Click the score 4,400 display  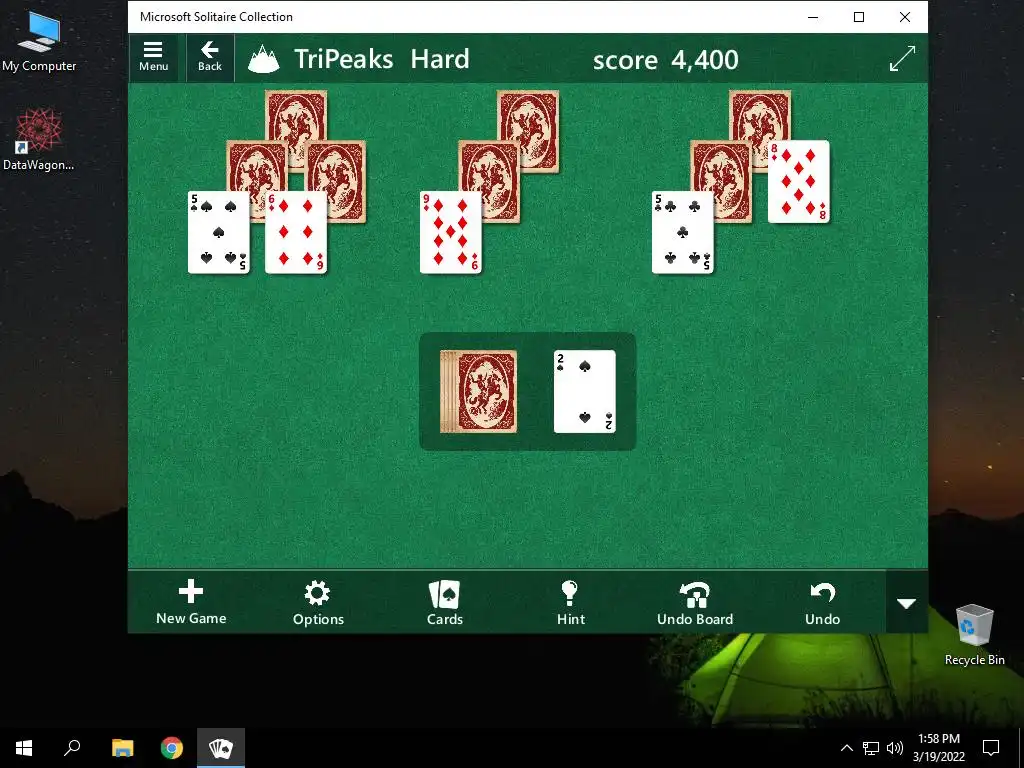tap(665, 60)
